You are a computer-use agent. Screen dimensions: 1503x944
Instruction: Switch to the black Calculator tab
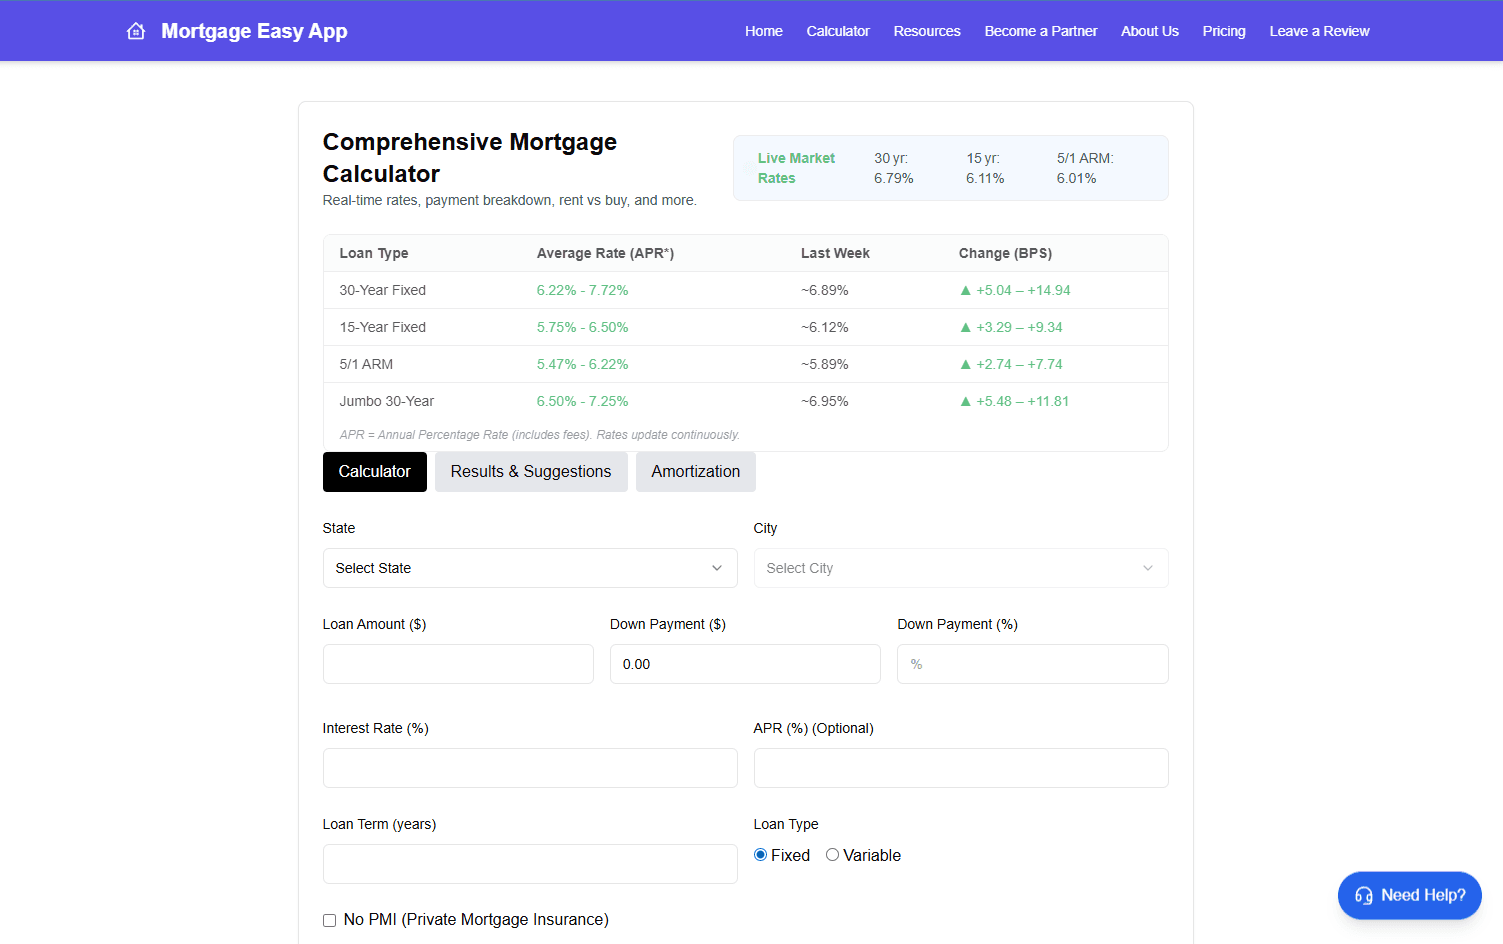tap(375, 472)
